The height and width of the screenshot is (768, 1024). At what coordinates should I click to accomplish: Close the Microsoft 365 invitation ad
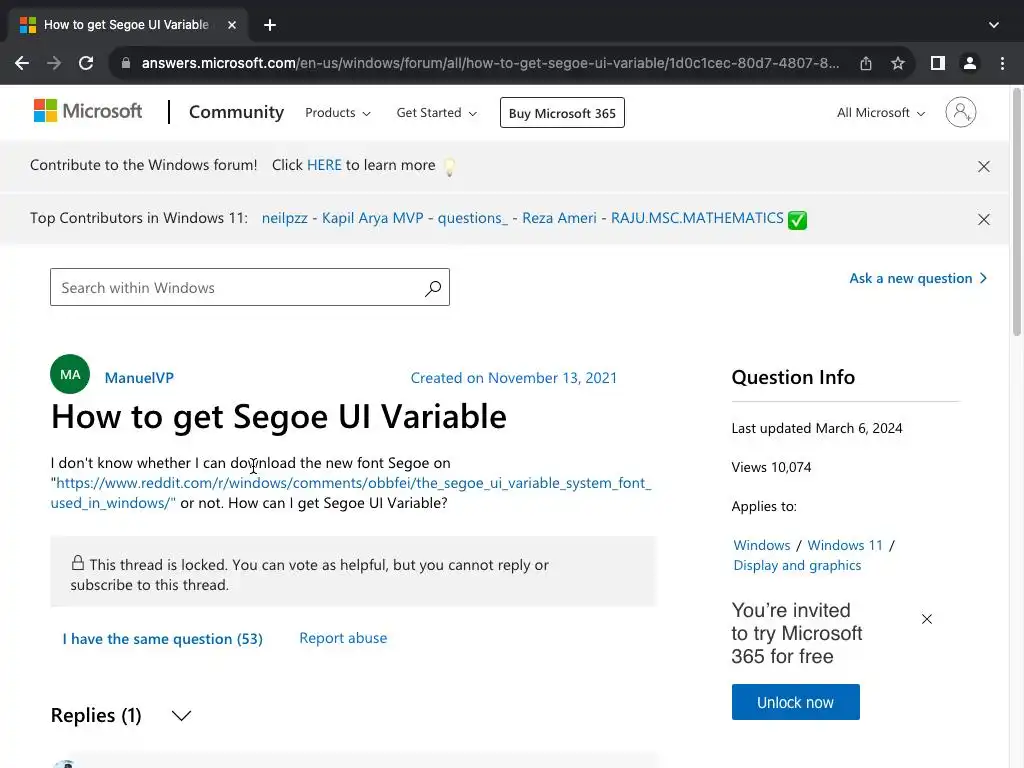point(927,619)
